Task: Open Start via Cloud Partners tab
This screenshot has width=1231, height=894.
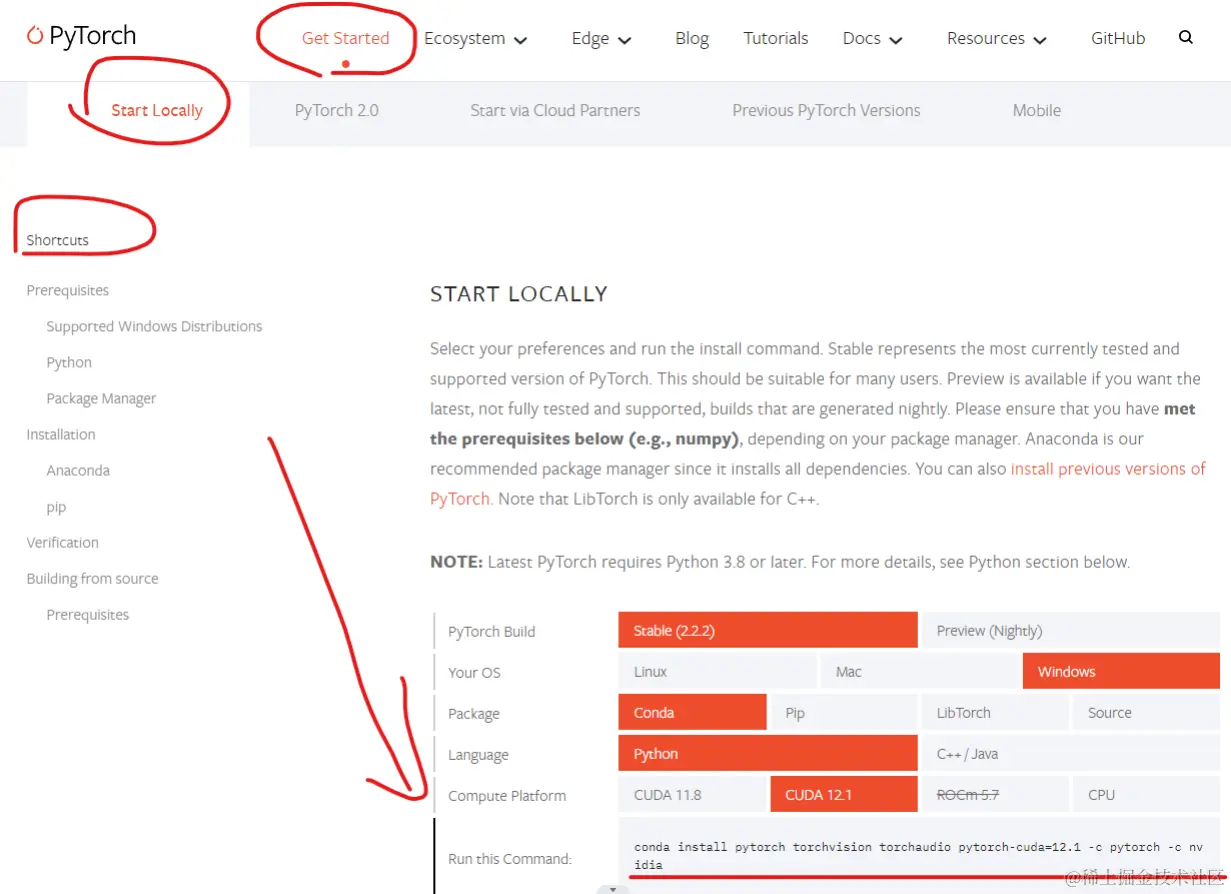Action: tap(555, 110)
